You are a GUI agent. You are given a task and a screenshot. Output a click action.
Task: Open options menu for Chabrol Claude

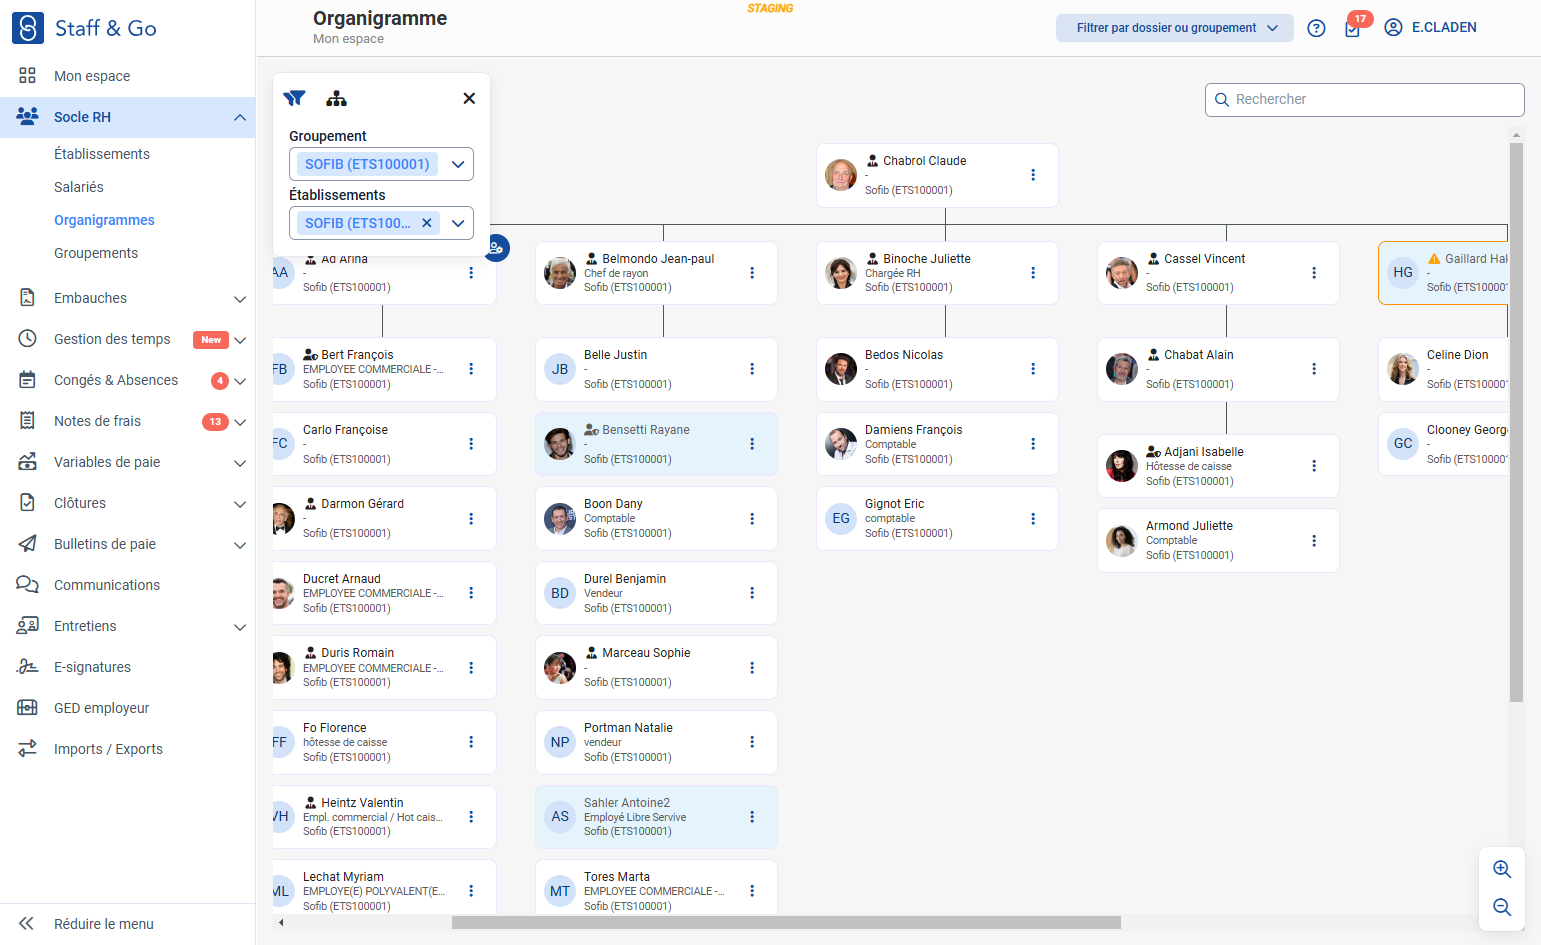pyautogui.click(x=1033, y=175)
